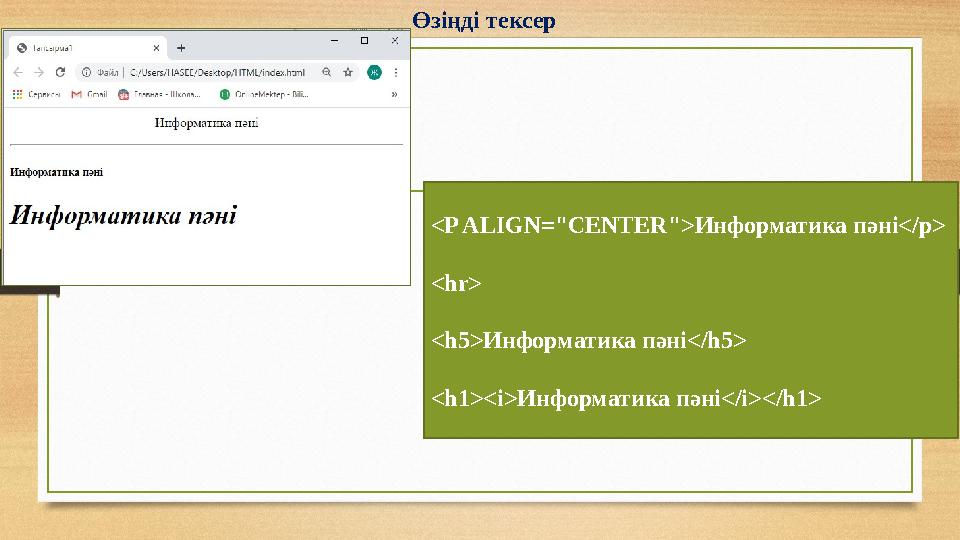This screenshot has height=540, width=960.
Task: Click the browser forward arrow
Action: [x=39, y=72]
